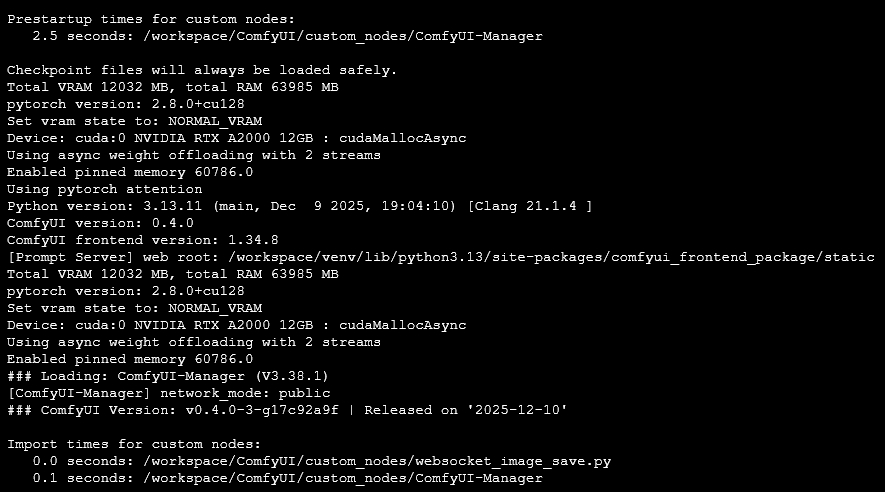The height and width of the screenshot is (492, 885).
Task: Click the 'ComfyUI frontend version: 1.34.8' line
Action: coord(142,240)
